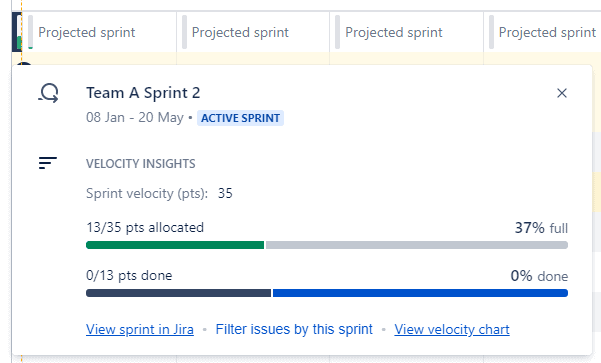Select the fourth Projected sprint column
This screenshot has width=601, height=363.
pyautogui.click(x=542, y=32)
